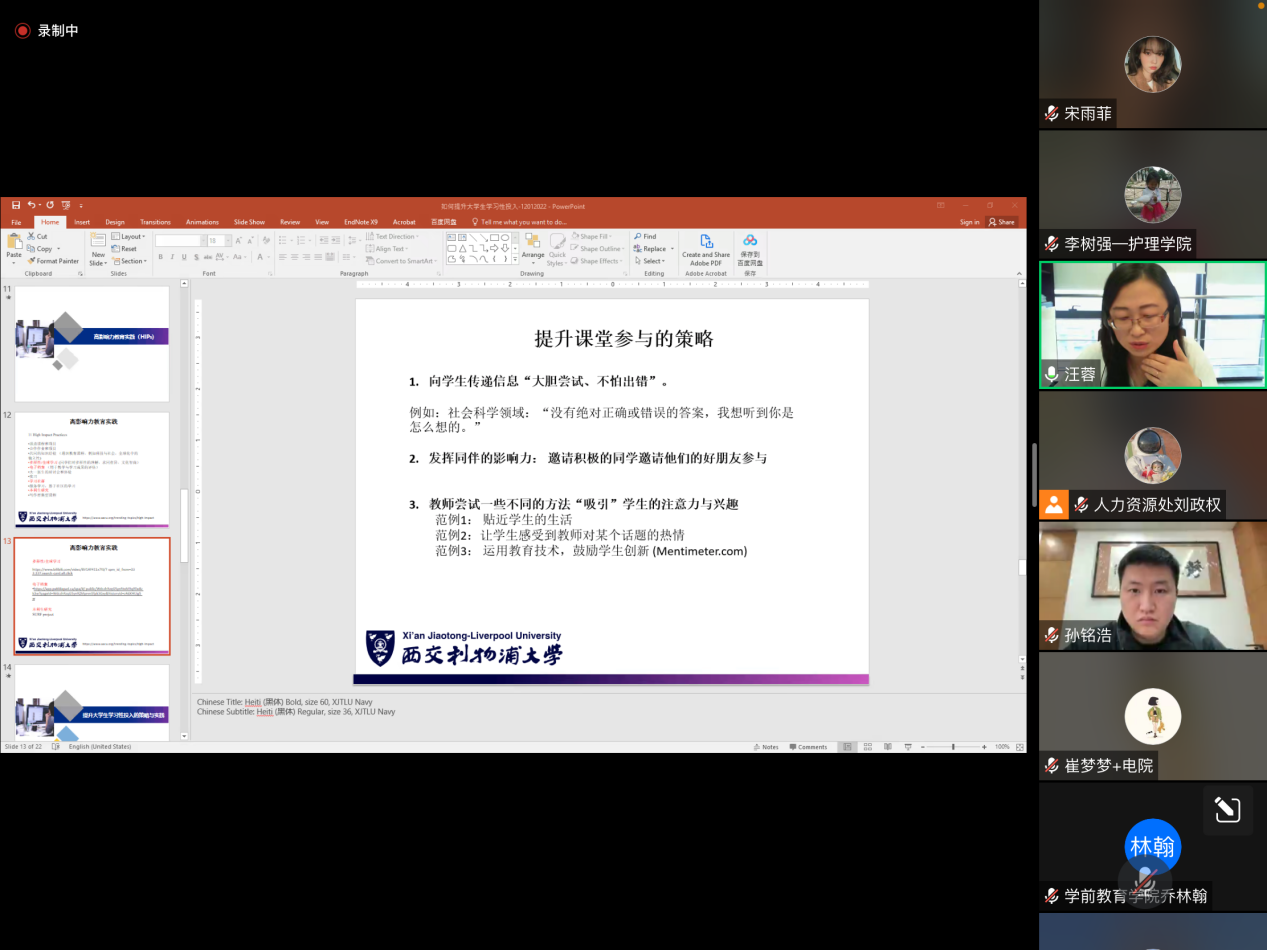
Task: Select the Format Painter tool
Action: [54, 261]
